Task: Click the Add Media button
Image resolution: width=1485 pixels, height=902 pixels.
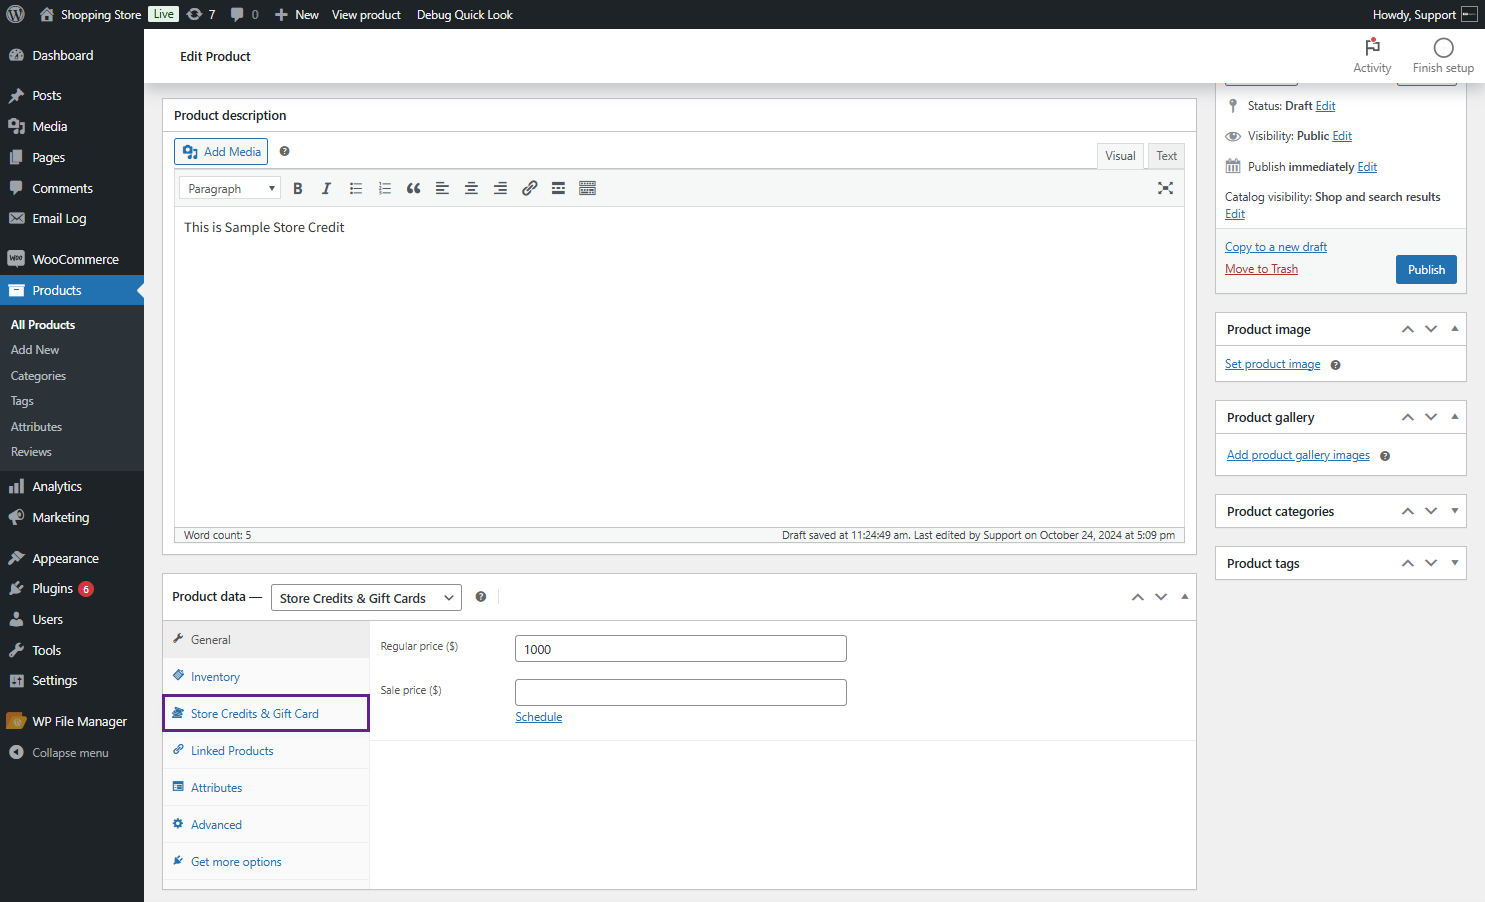Action: pos(221,152)
